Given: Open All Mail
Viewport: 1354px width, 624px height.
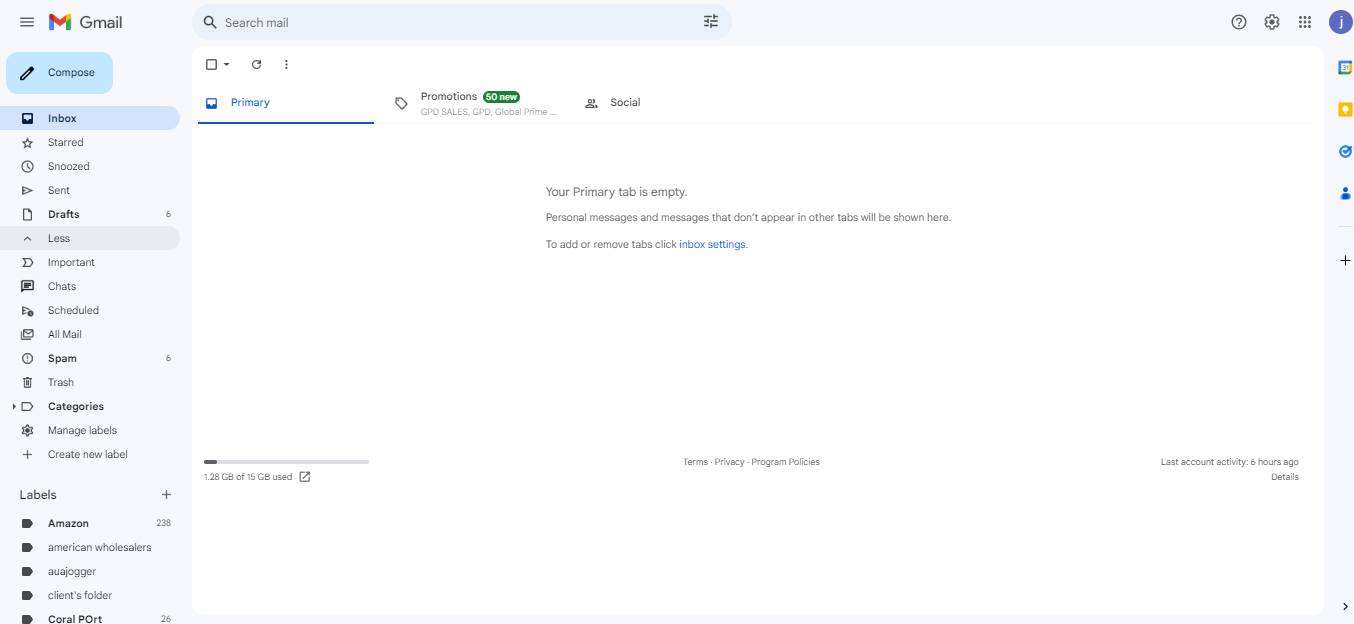Looking at the screenshot, I should (90, 334).
